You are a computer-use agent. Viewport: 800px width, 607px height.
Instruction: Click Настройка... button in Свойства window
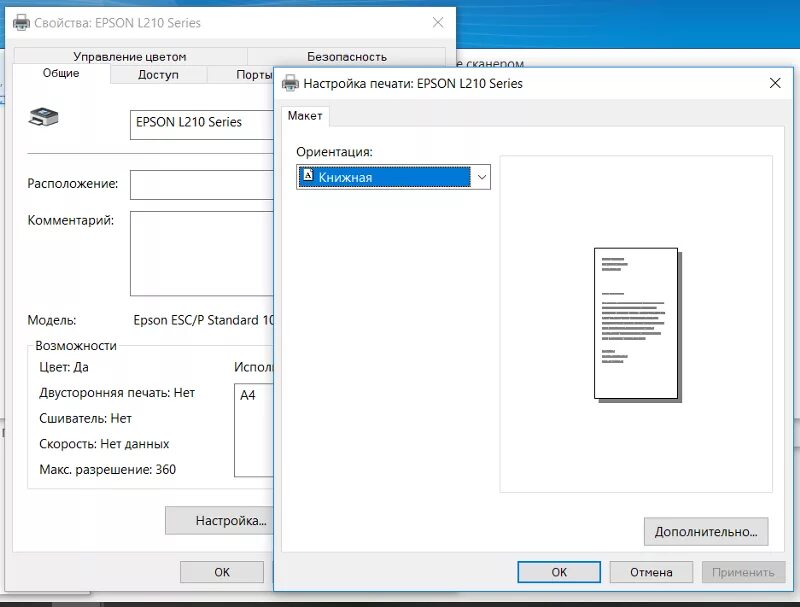(219, 520)
